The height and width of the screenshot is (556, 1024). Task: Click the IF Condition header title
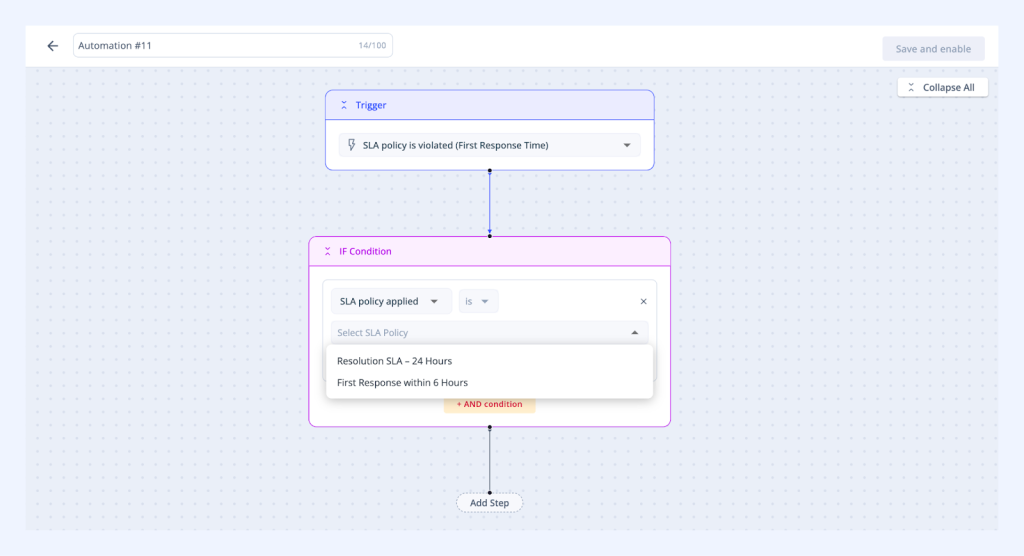point(365,252)
